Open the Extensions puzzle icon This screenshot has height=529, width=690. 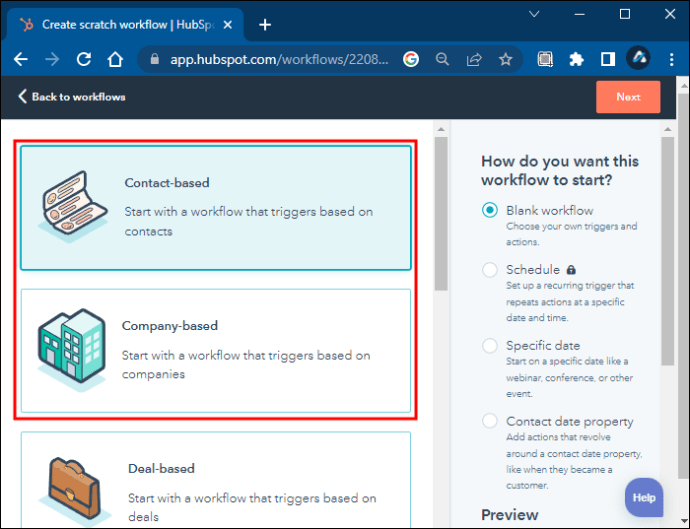tap(576, 59)
